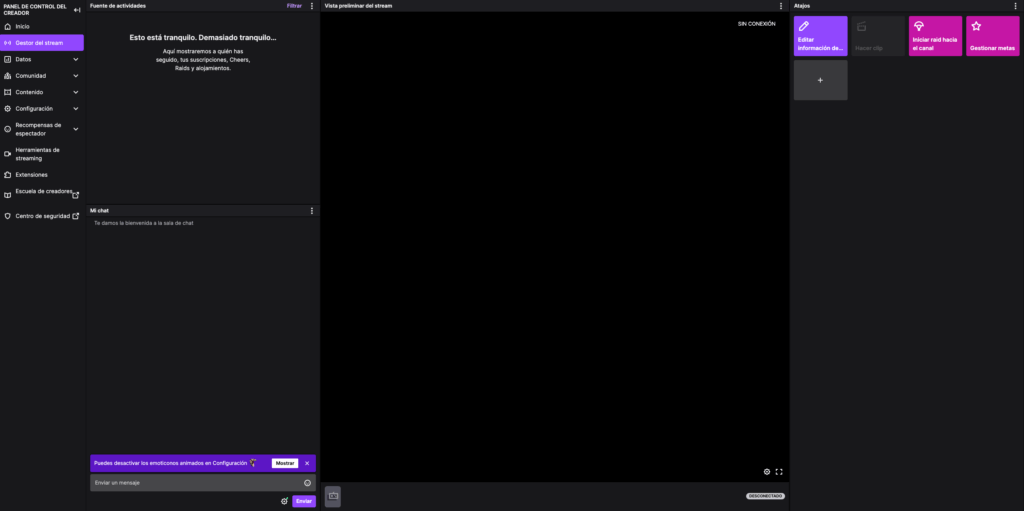Click the SIN CONEXIÓN label

click(x=757, y=24)
